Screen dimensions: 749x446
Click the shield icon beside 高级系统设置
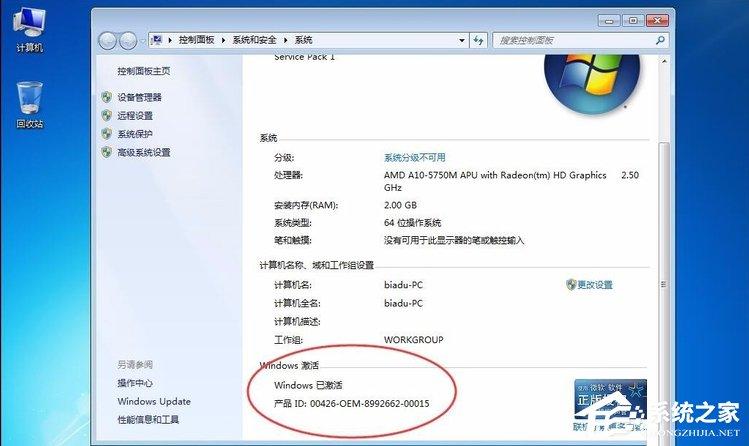pyautogui.click(x=107, y=152)
